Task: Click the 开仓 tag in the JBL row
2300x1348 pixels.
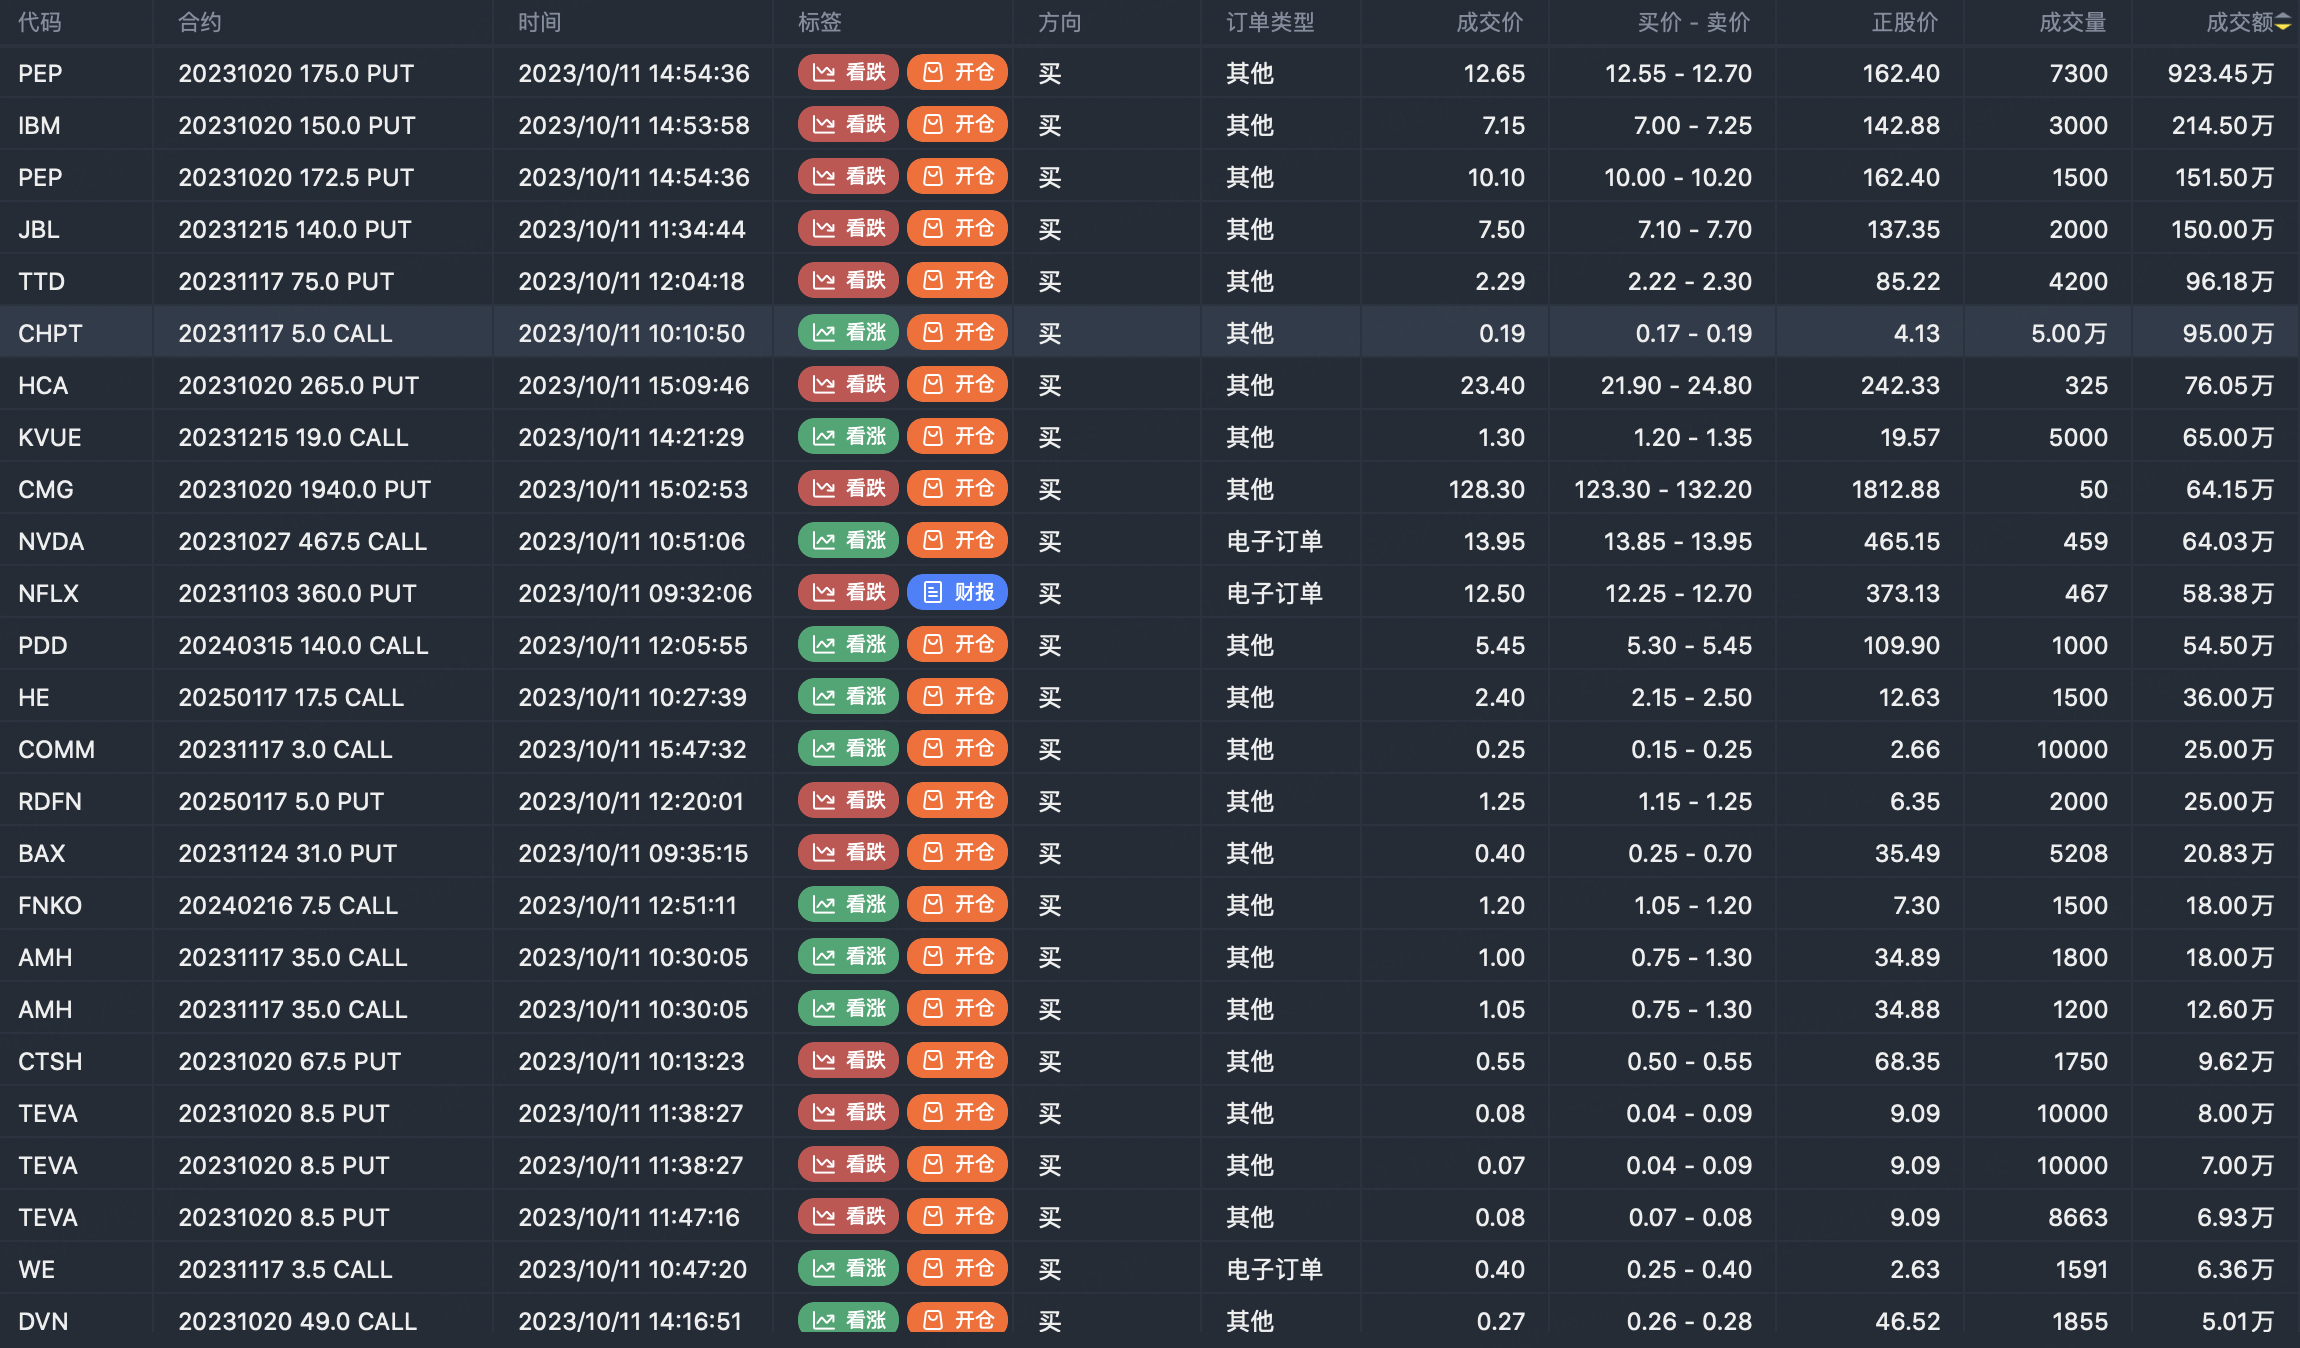Action: coord(957,229)
